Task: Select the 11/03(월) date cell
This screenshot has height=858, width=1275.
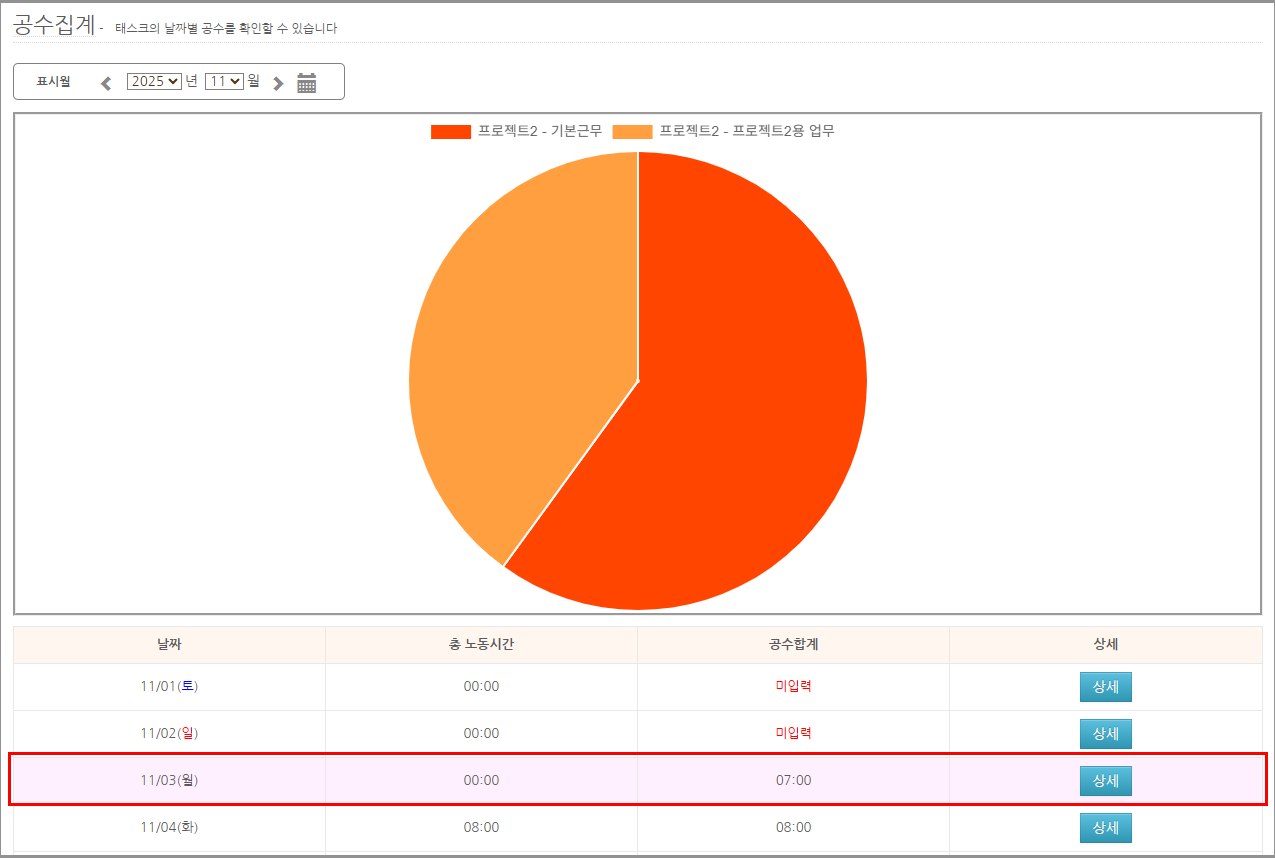Action: coord(169,780)
